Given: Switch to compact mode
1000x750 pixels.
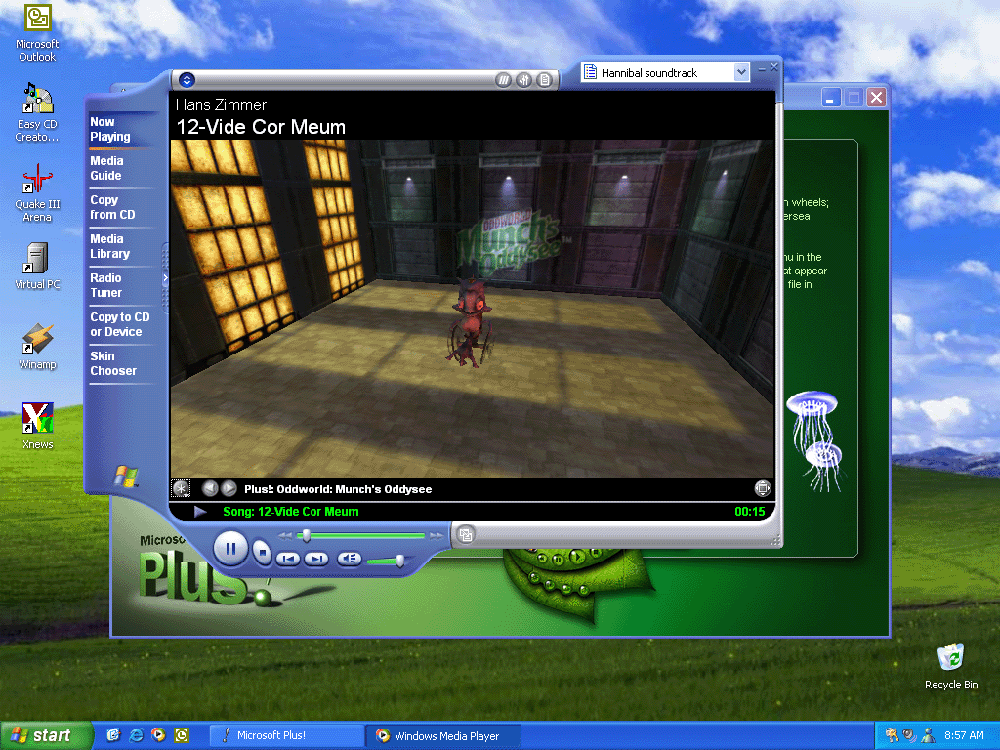Looking at the screenshot, I should pos(466,534).
